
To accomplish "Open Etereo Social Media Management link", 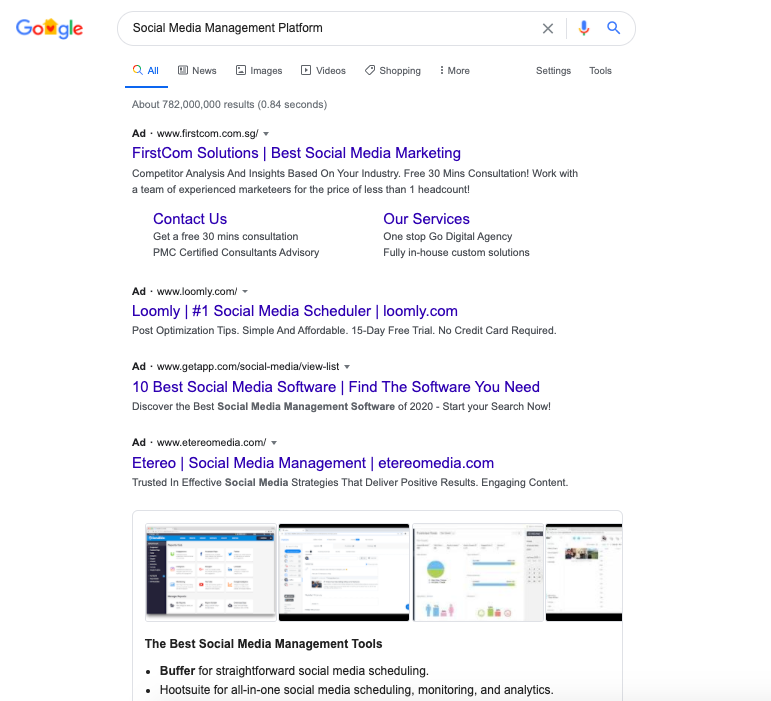I will point(313,463).
